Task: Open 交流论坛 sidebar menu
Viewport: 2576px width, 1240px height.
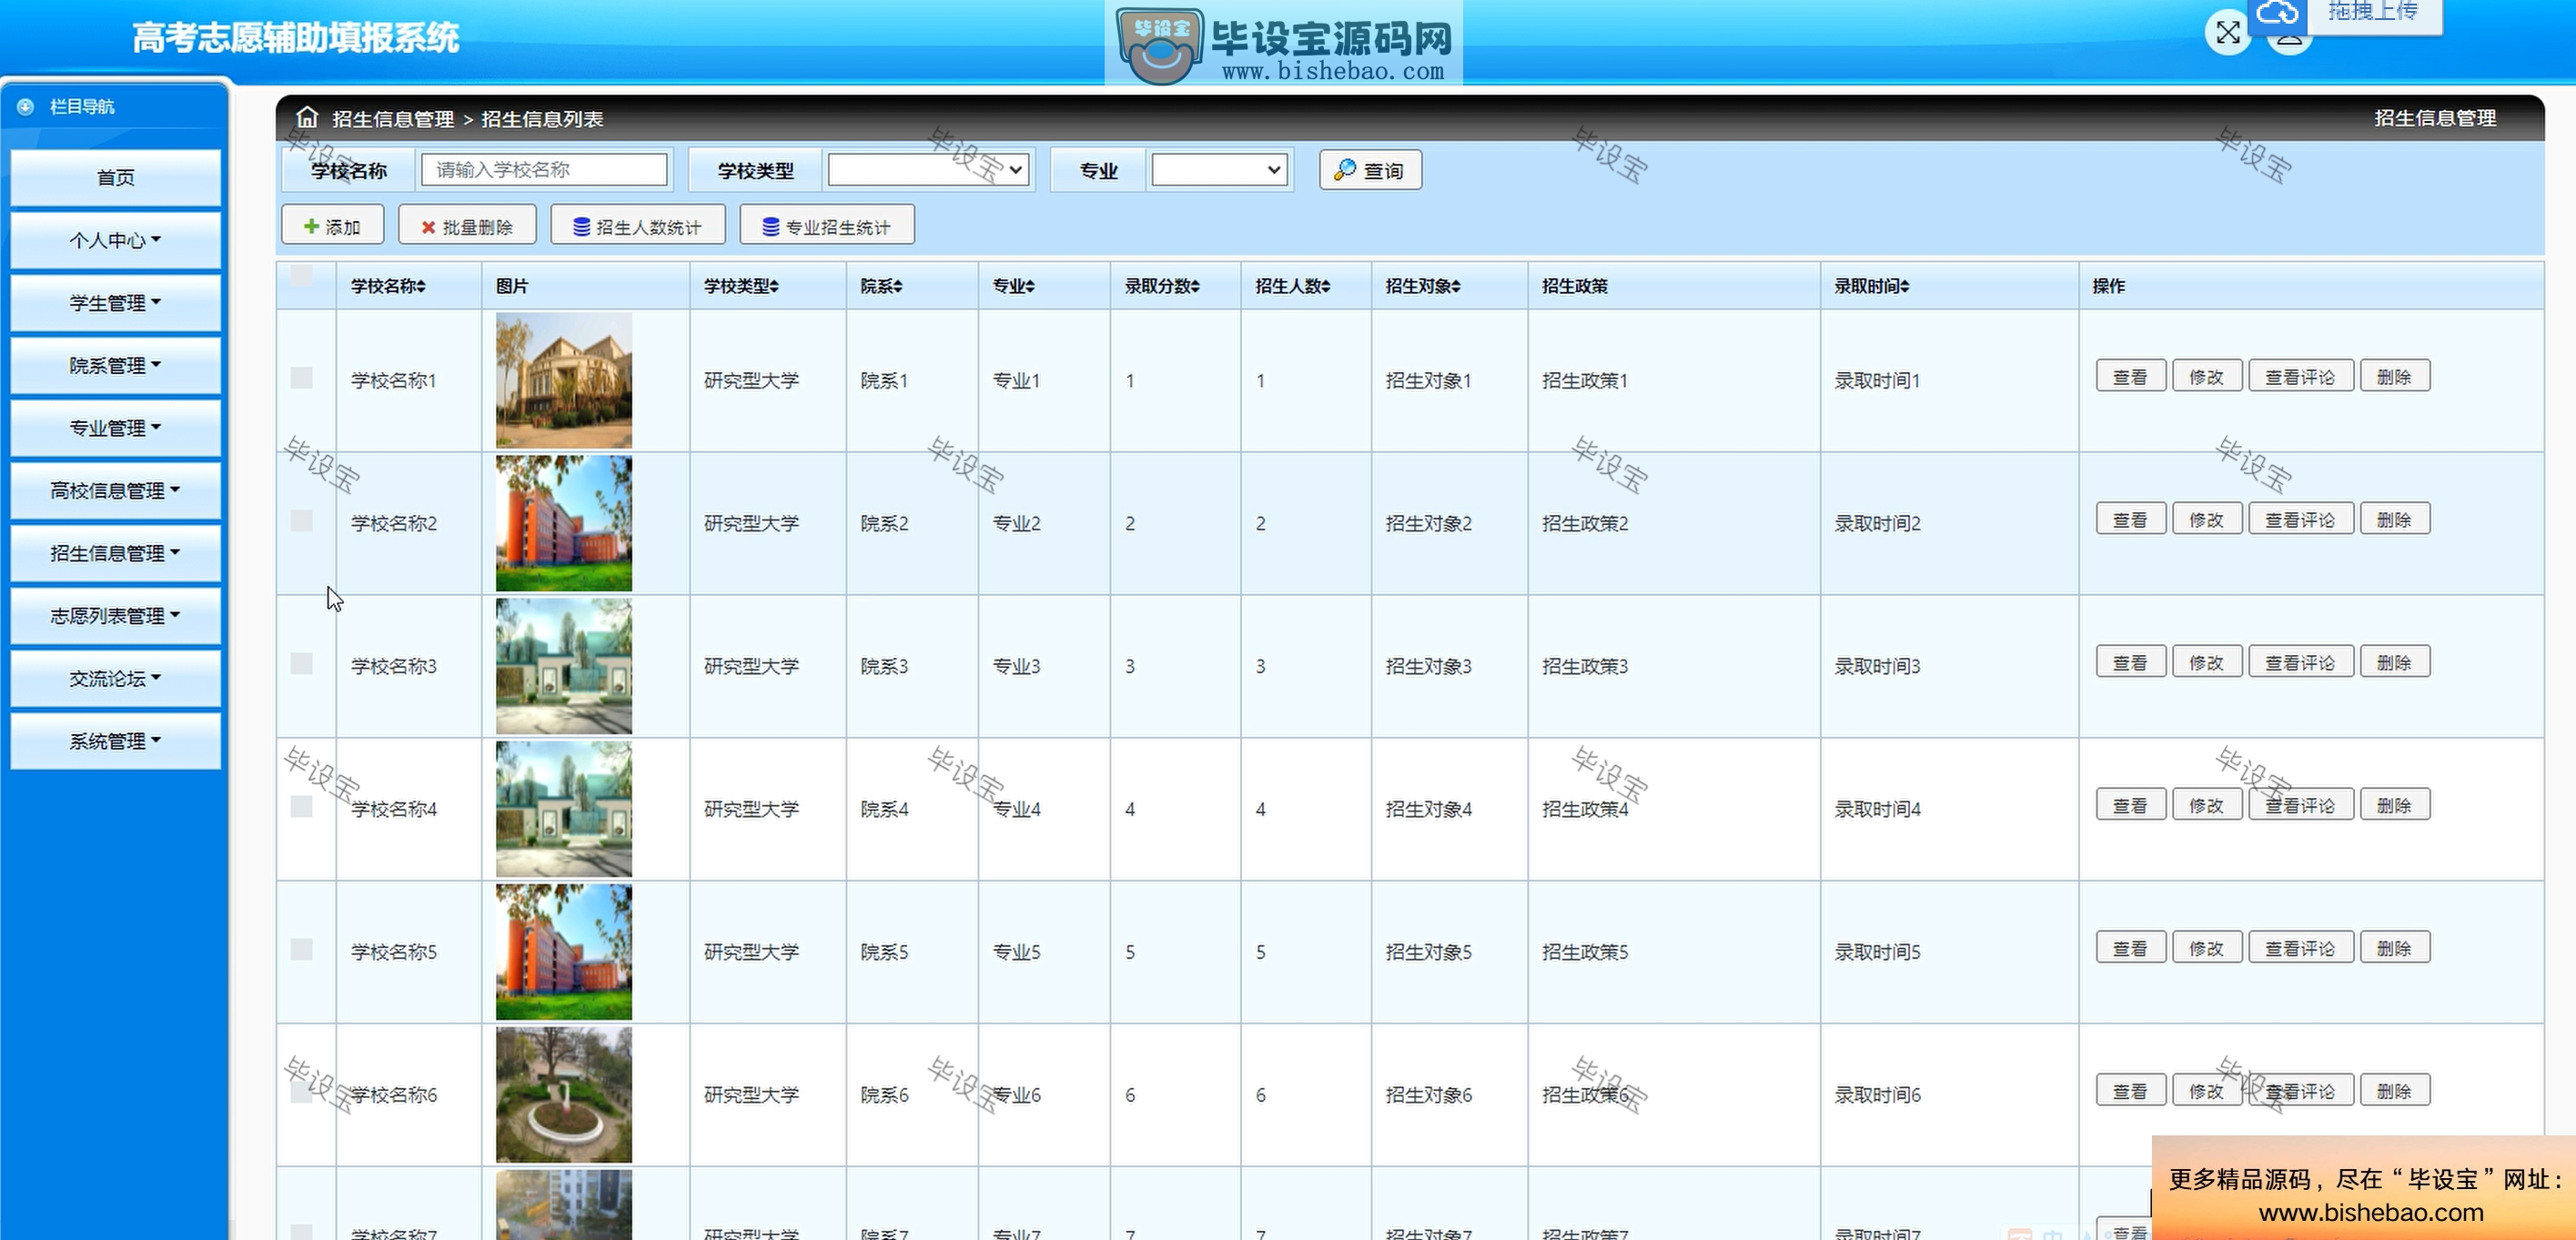Action: [115, 678]
